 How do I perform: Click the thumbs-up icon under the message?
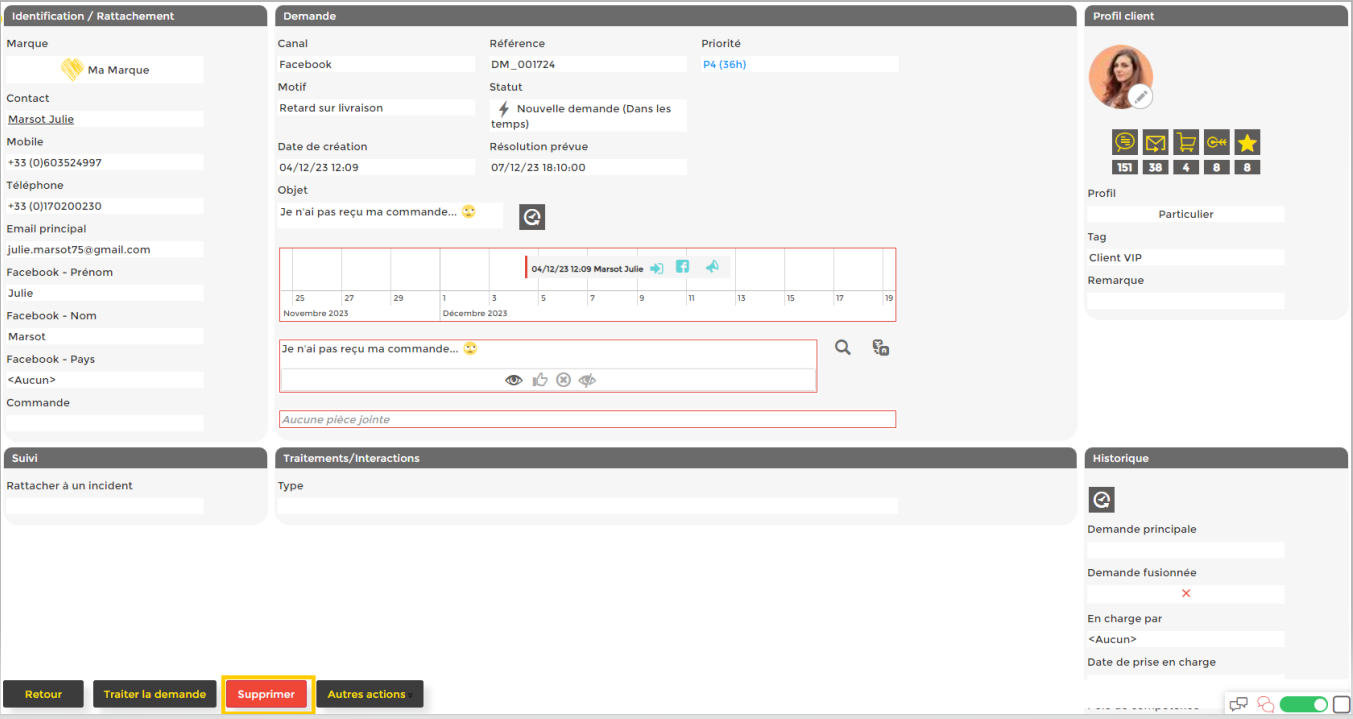tap(540, 380)
